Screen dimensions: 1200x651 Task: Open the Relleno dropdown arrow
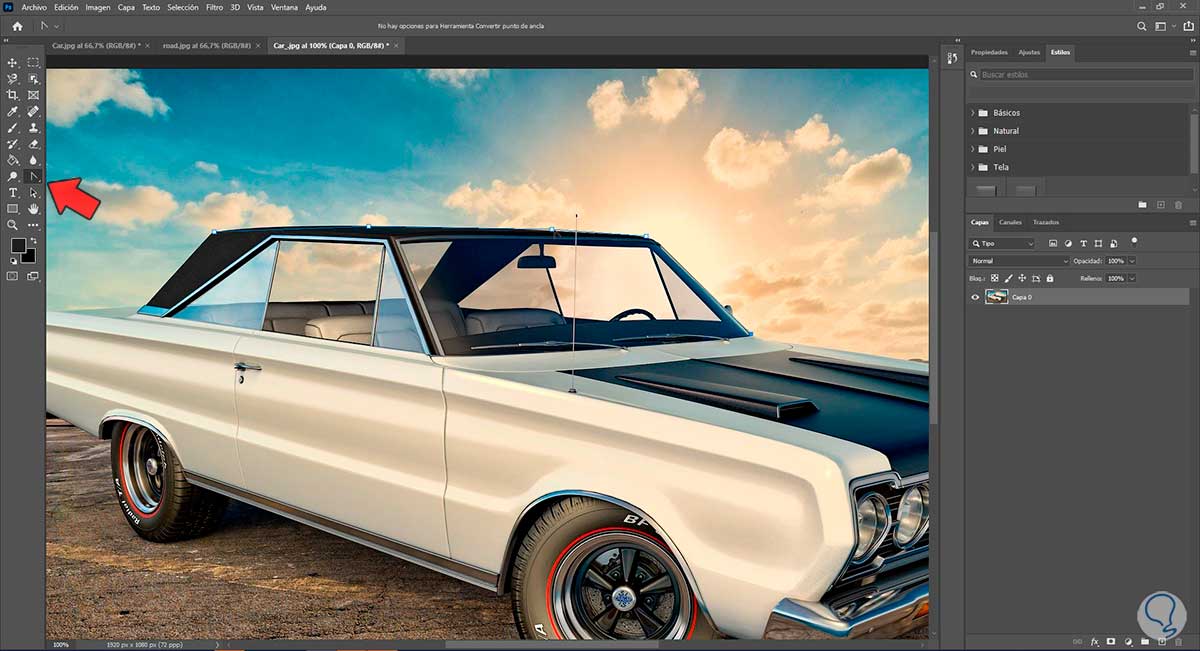(1131, 278)
